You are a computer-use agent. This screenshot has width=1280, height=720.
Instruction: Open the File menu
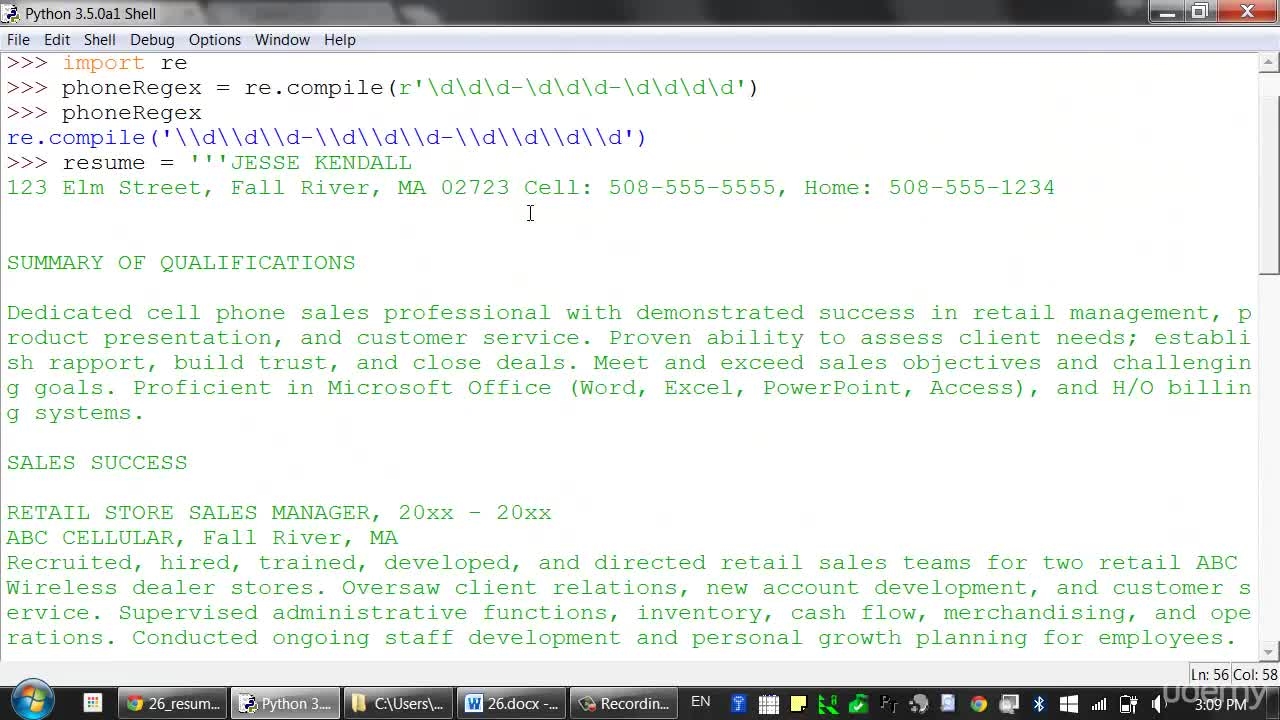point(18,40)
